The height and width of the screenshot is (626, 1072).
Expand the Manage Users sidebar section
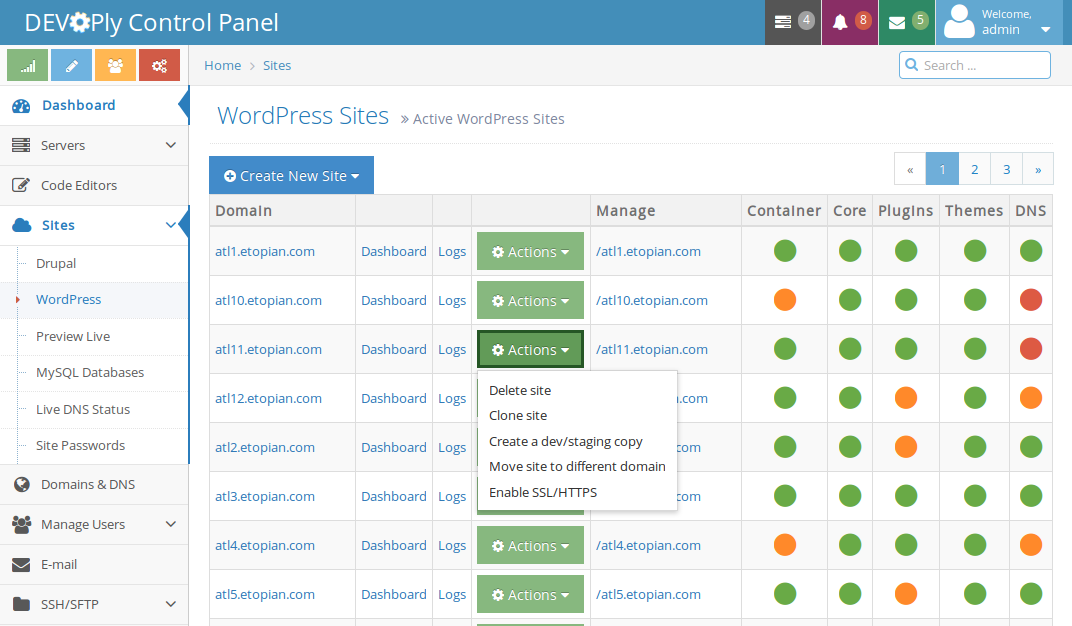pos(94,524)
